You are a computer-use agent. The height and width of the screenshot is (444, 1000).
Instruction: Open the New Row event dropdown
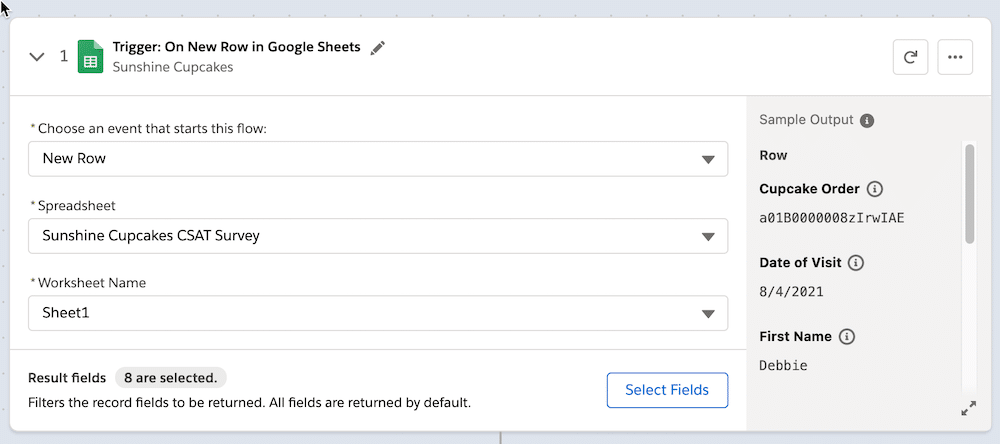pos(378,159)
